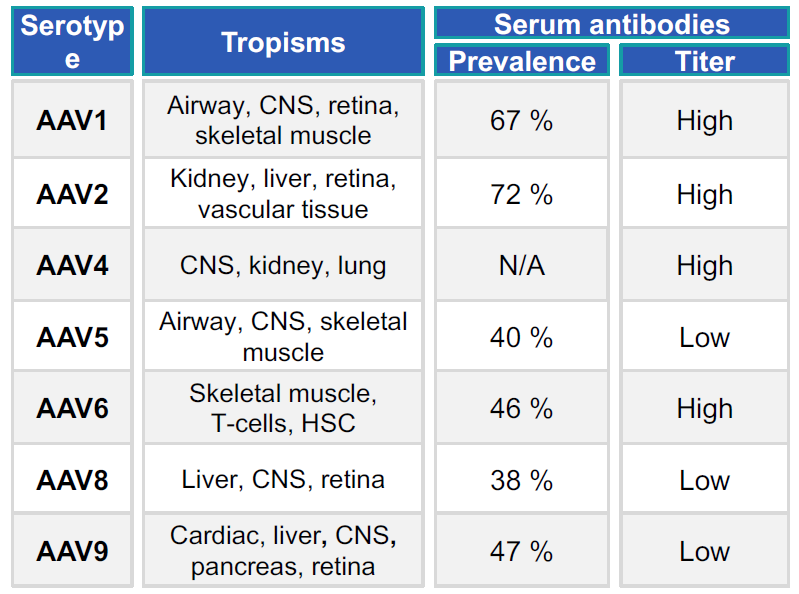Select the 38 % prevalence cell

[521, 480]
